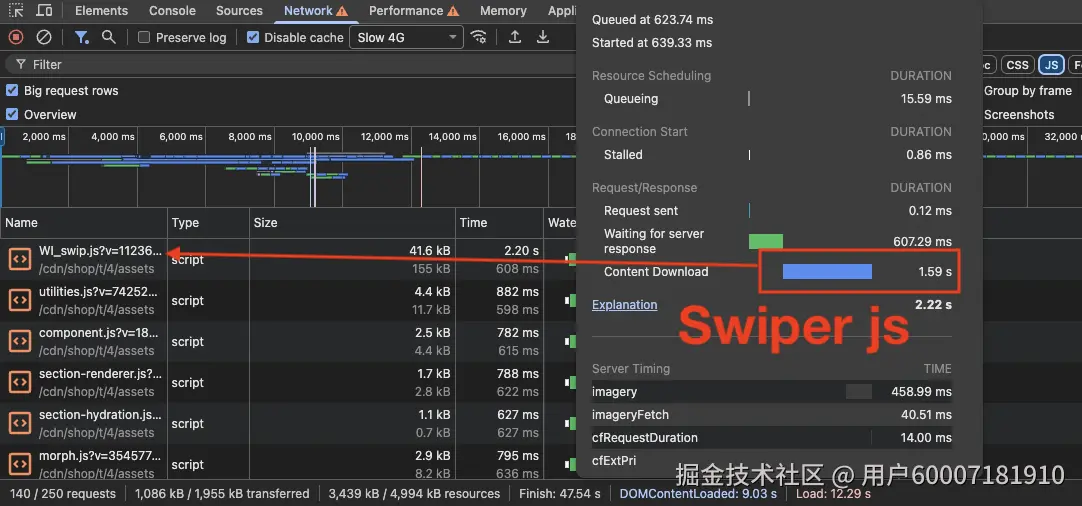
Task: Open the timing Explanation link
Action: [624, 304]
